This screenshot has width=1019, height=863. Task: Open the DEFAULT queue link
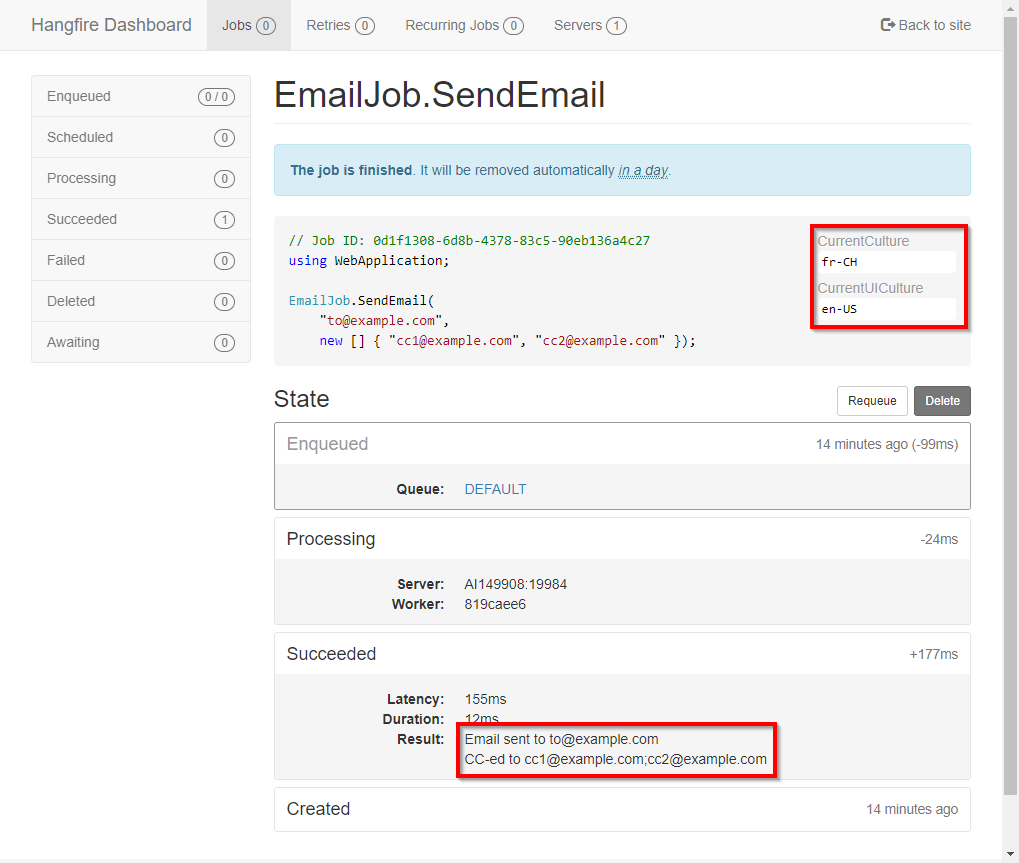coord(495,489)
